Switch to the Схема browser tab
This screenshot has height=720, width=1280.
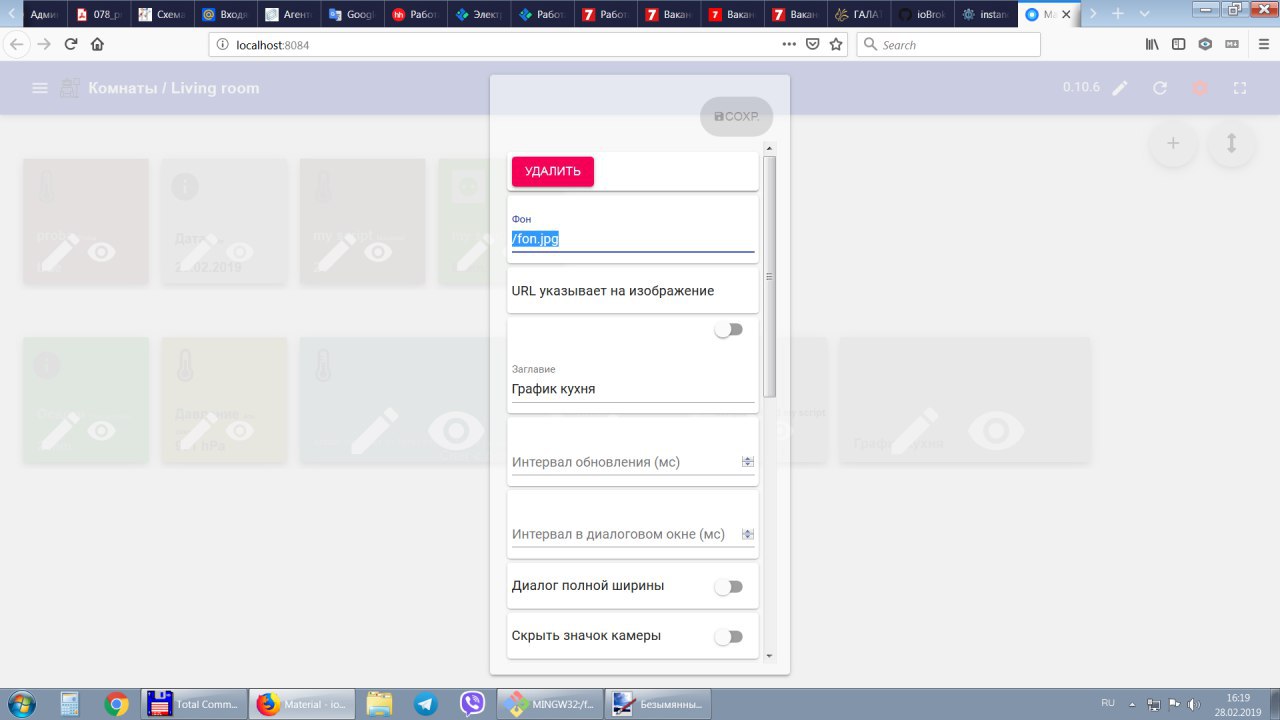coord(162,14)
